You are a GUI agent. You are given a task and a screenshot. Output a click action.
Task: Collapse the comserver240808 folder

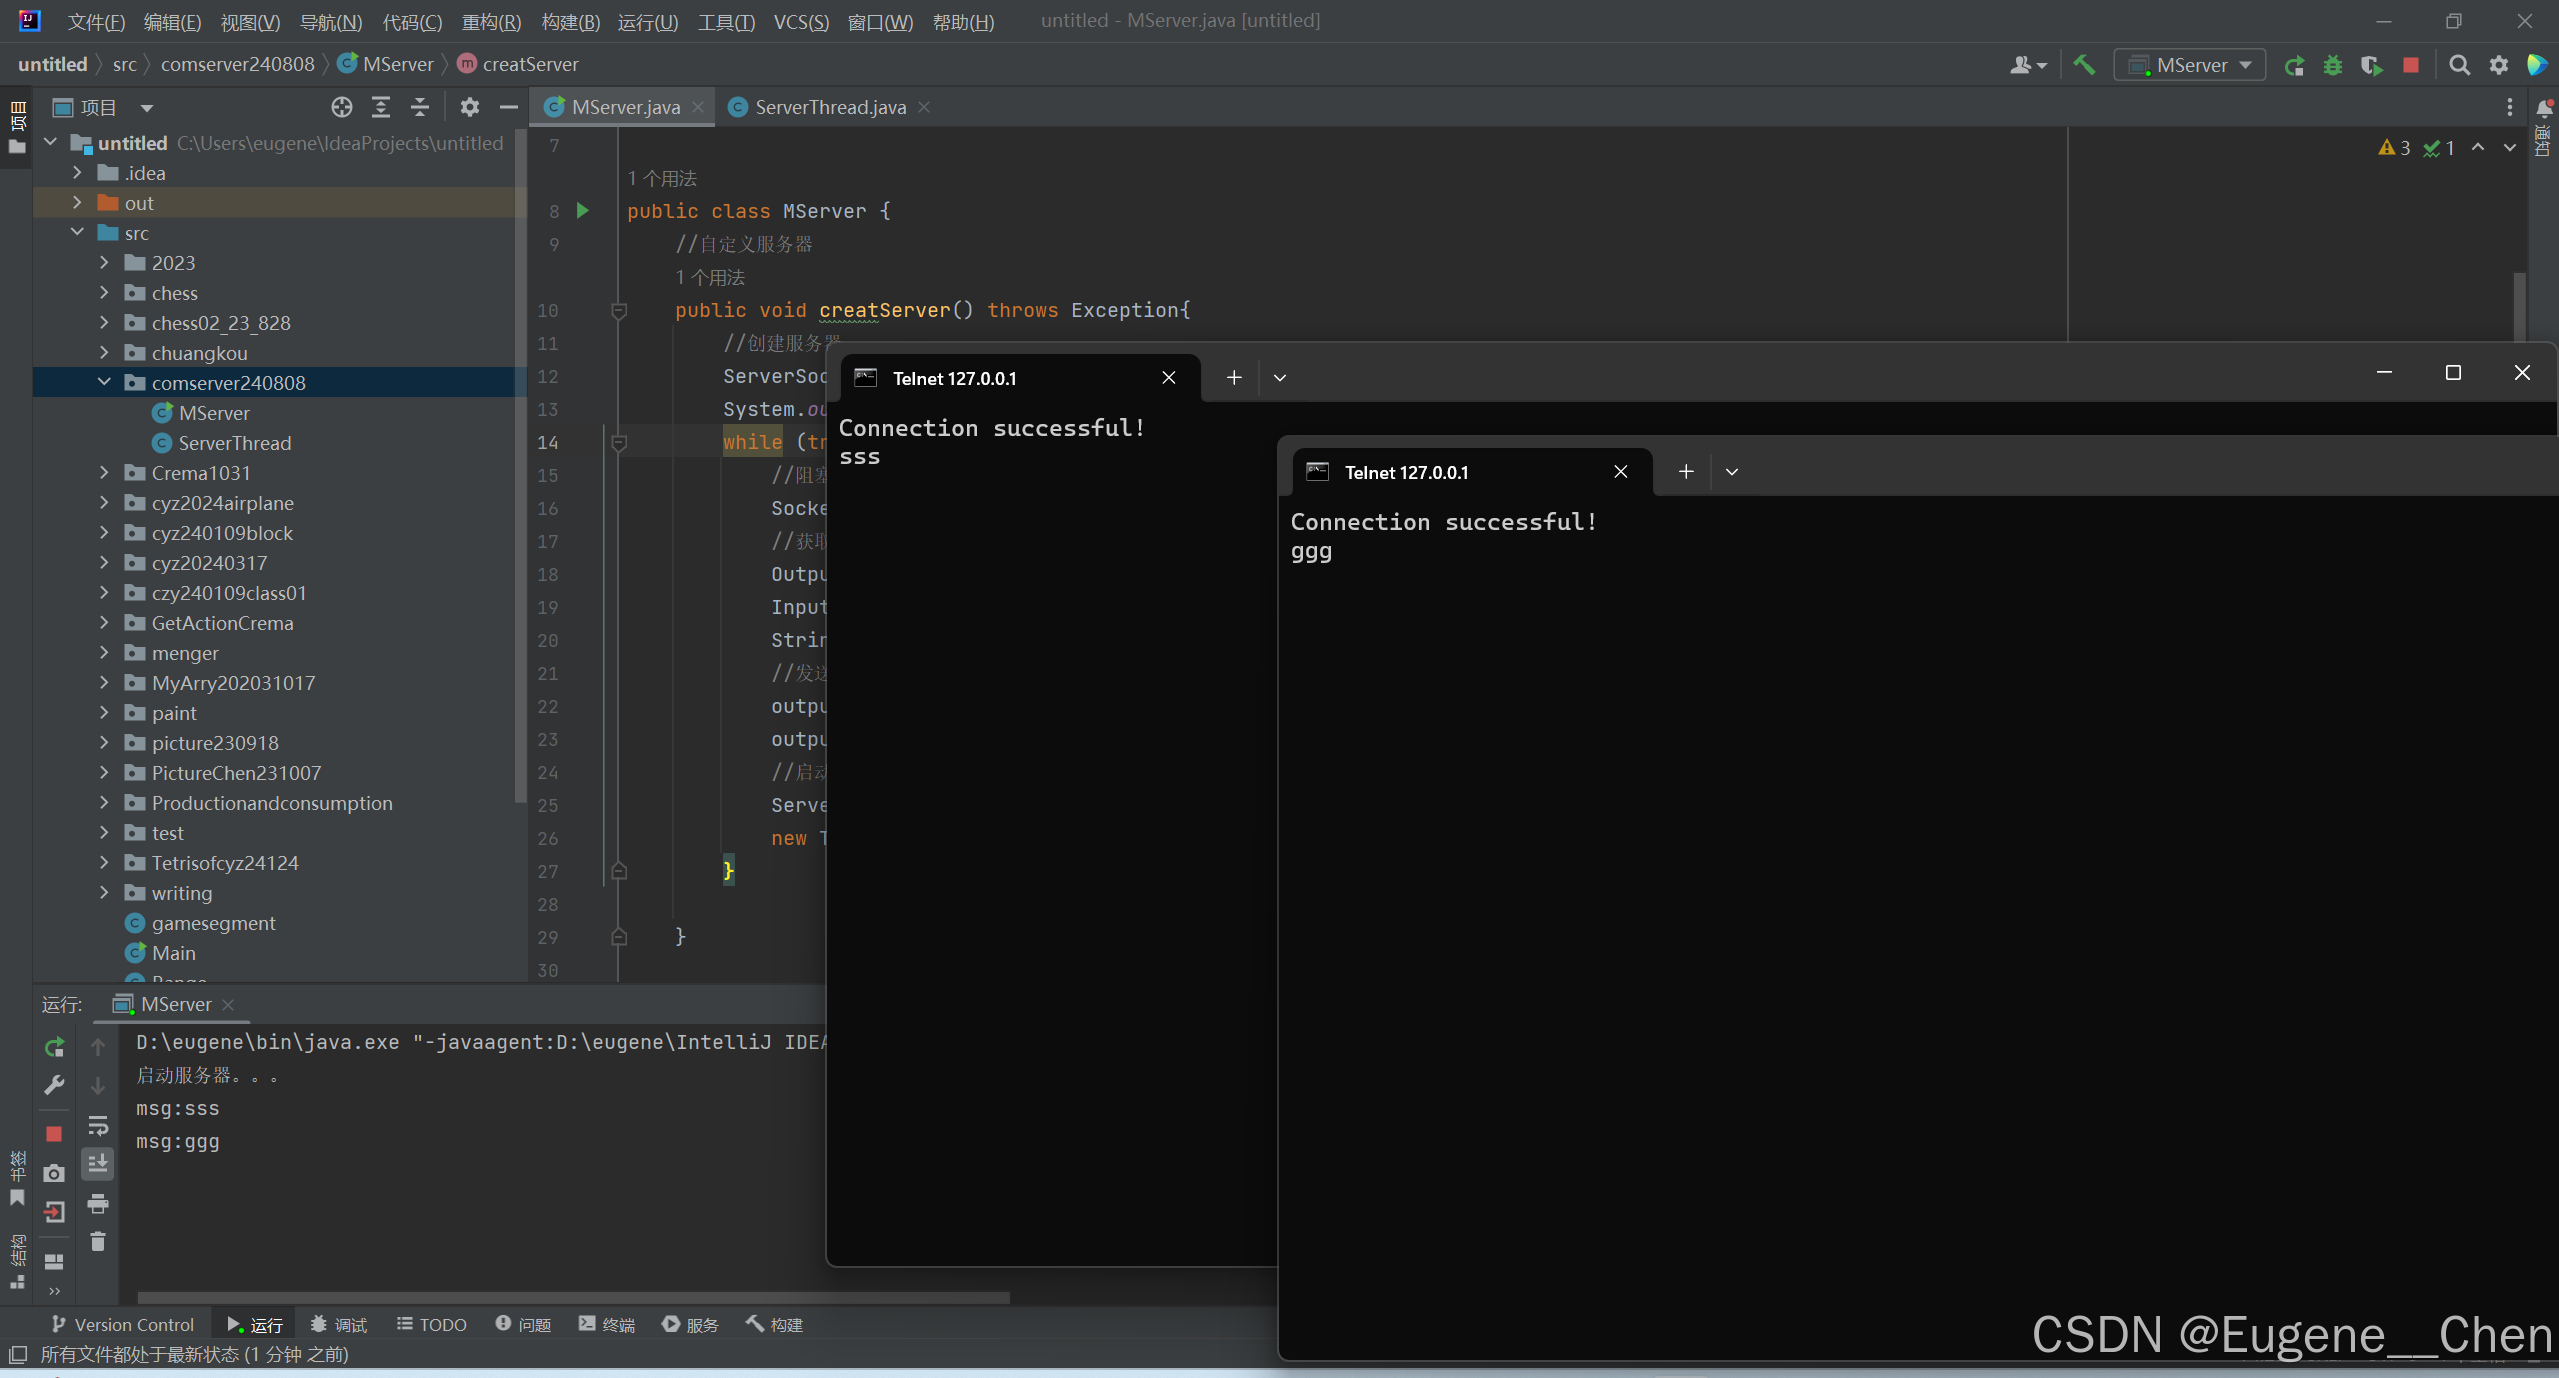point(104,382)
